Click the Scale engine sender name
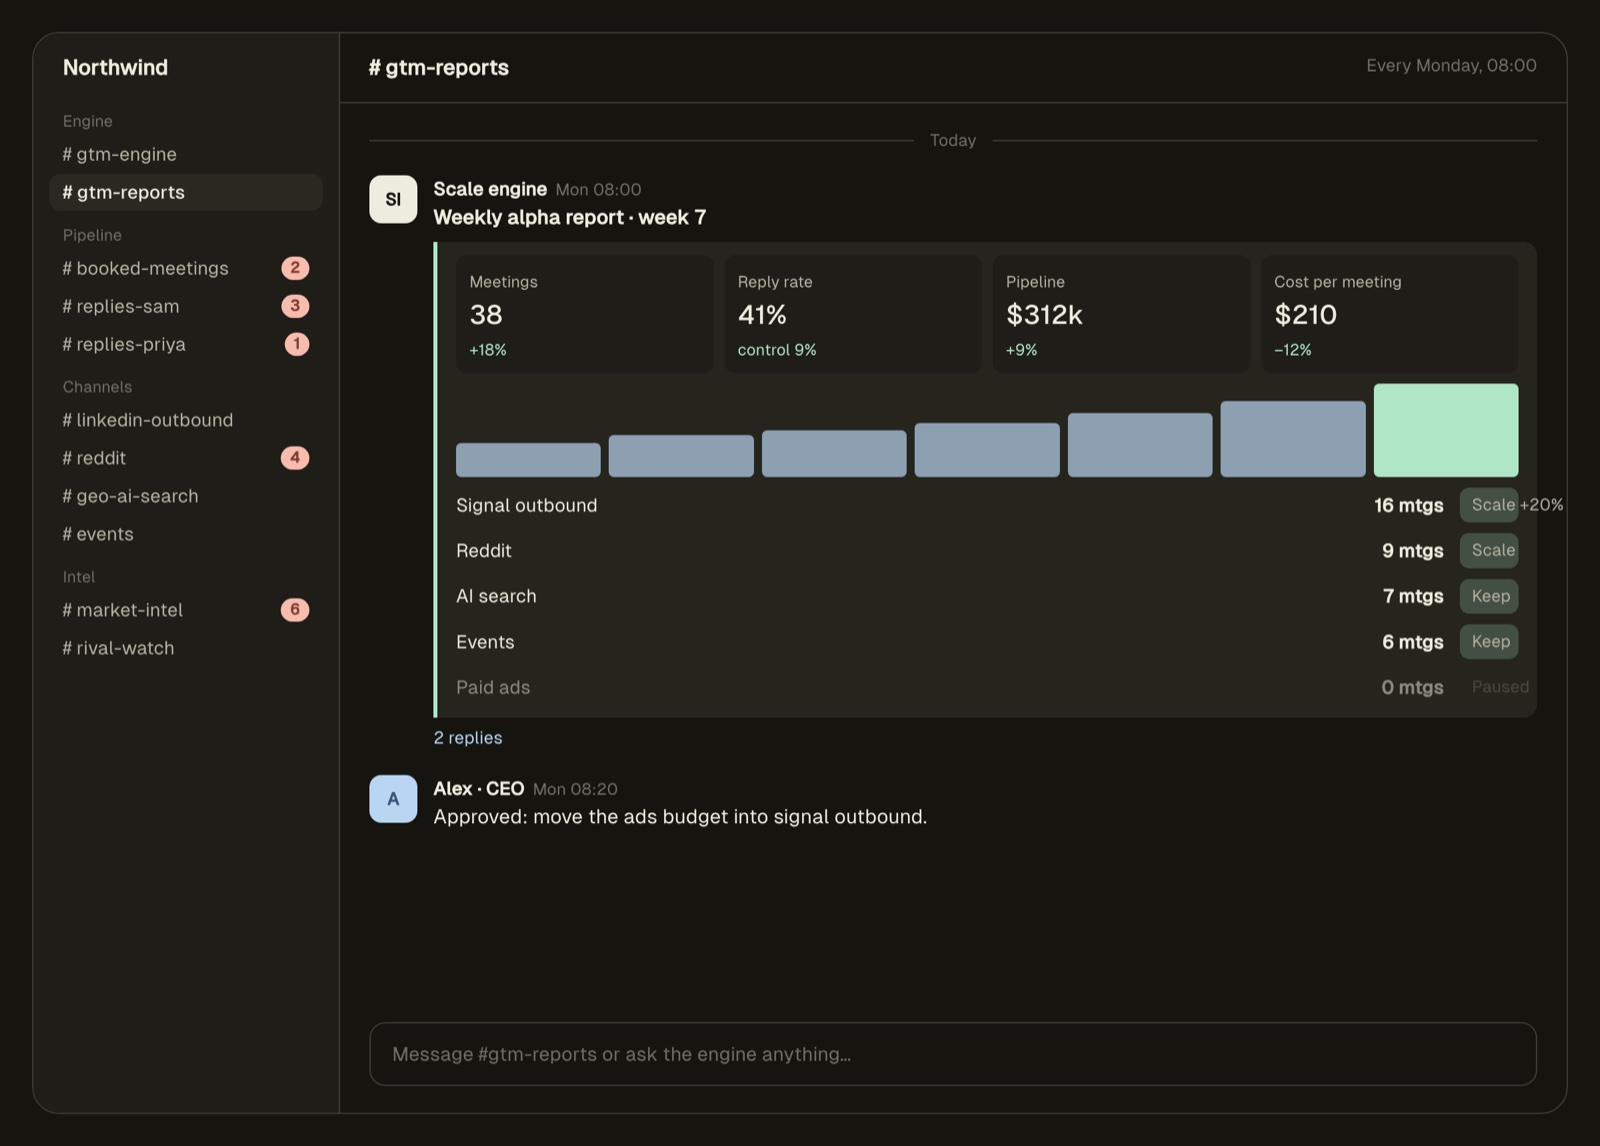The image size is (1600, 1146). tap(490, 189)
